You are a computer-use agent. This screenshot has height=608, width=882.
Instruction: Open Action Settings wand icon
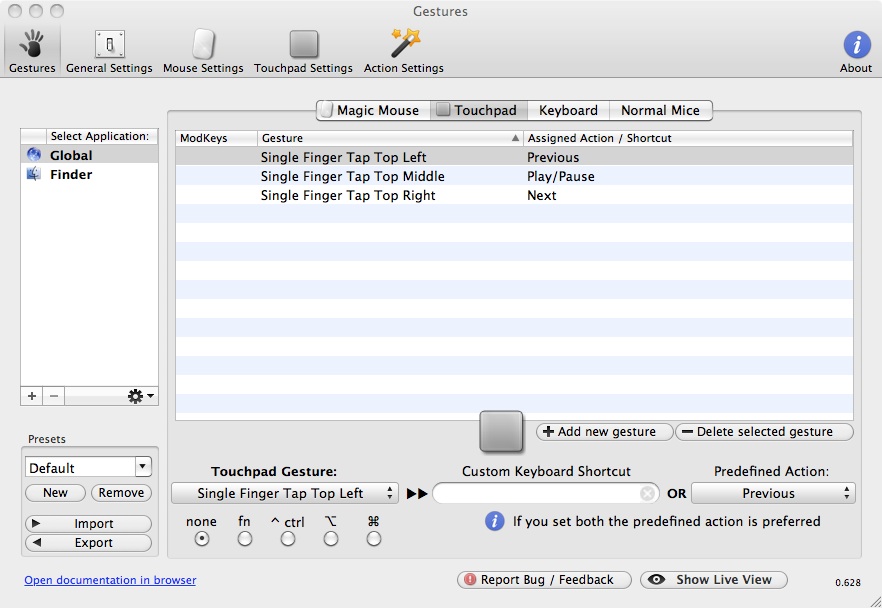pos(404,50)
